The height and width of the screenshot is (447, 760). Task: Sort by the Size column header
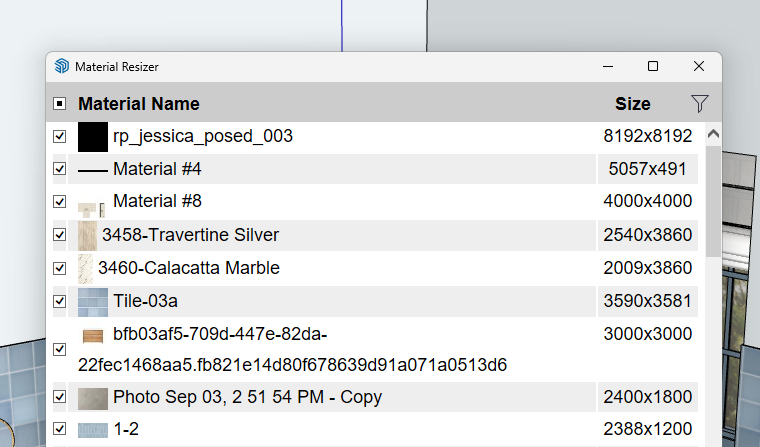632,104
